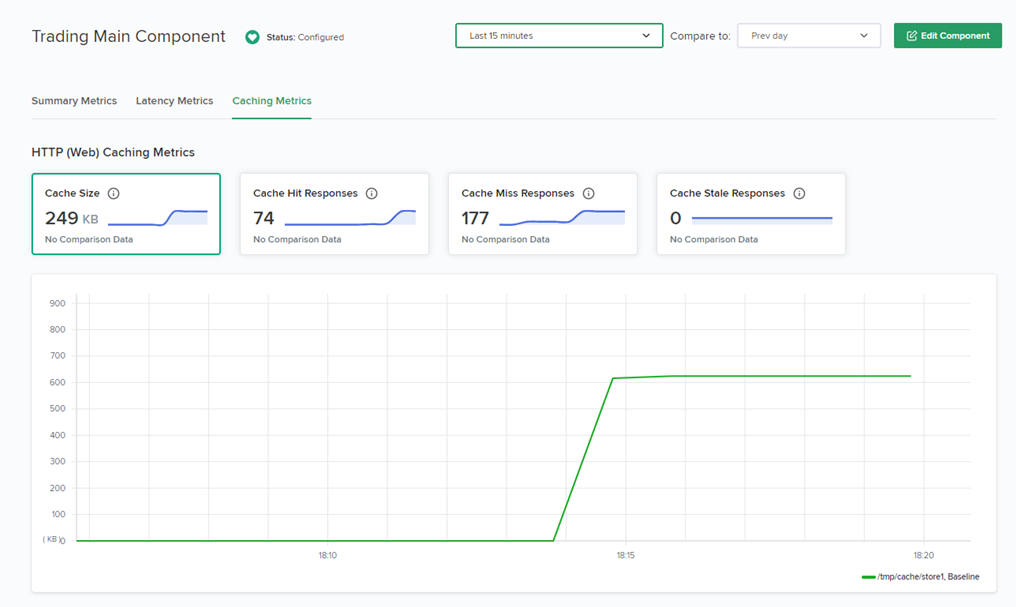Open the Last 15 minutes time range dropdown
This screenshot has height=607, width=1016.
point(559,36)
